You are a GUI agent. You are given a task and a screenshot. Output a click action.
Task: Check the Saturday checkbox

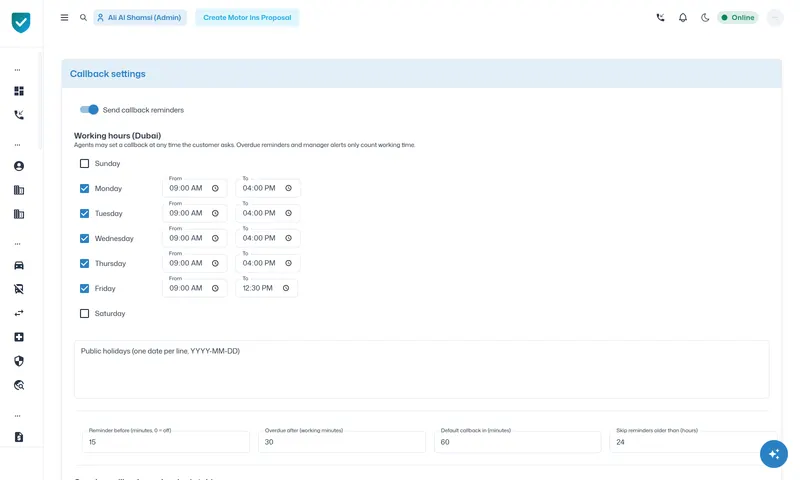coord(84,313)
